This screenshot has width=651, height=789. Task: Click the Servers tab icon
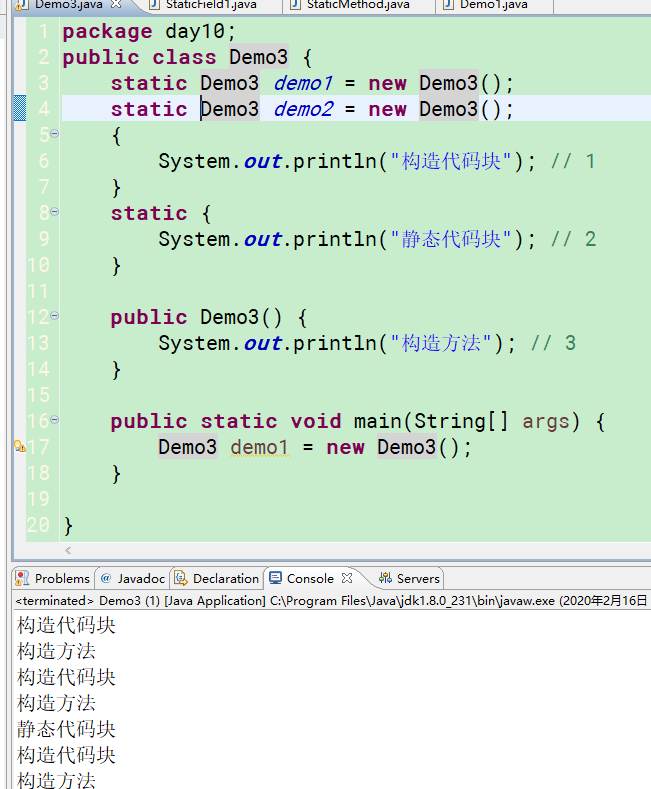pyautogui.click(x=385, y=578)
